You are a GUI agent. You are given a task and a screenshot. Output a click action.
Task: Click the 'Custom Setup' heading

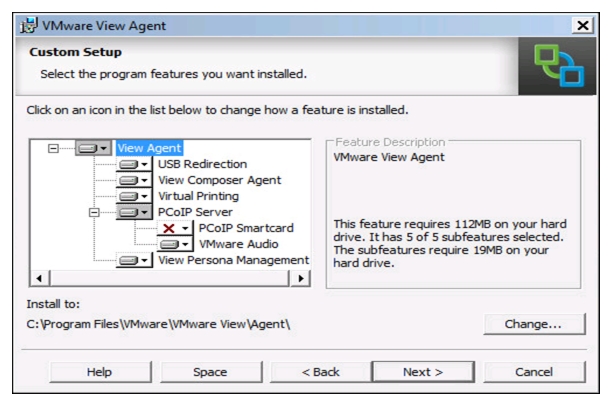point(75,52)
